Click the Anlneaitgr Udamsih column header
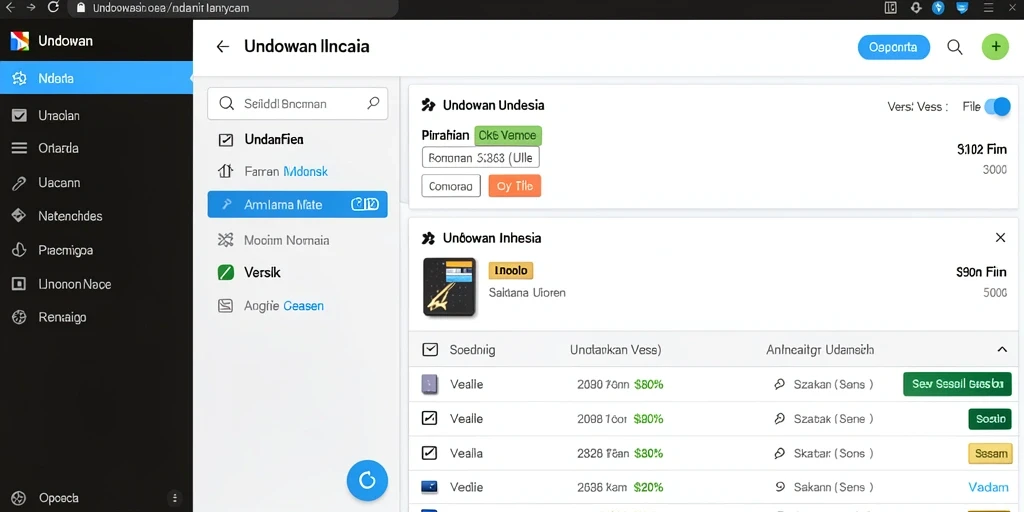The height and width of the screenshot is (512, 1024). (820, 350)
